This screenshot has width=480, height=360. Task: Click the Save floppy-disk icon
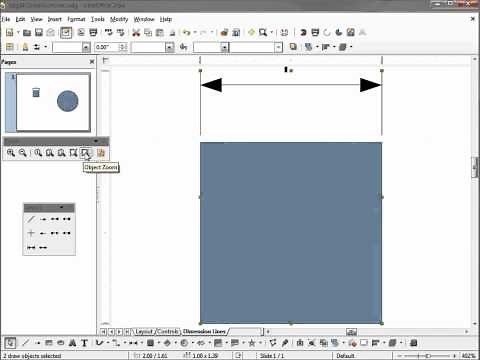click(x=39, y=32)
